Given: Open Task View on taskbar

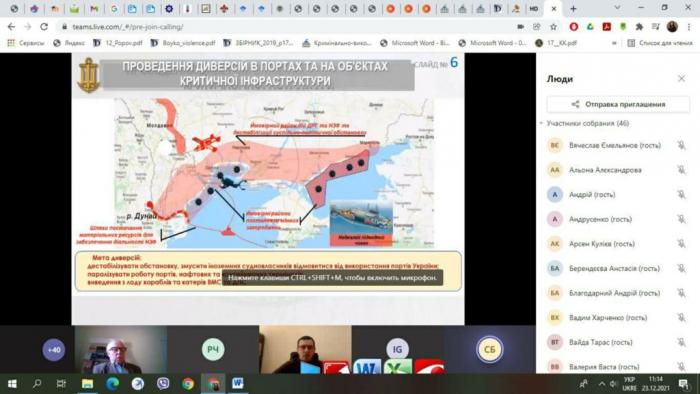Looking at the screenshot, I should pos(61,384).
